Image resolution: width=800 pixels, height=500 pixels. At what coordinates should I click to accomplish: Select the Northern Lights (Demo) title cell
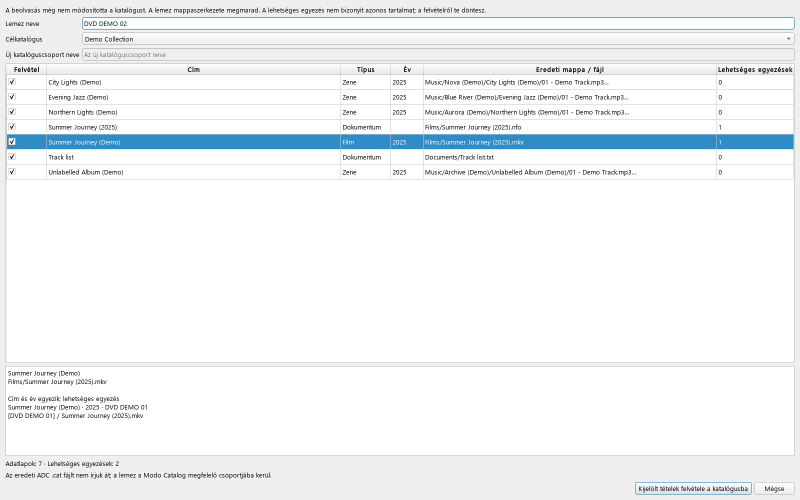(193, 112)
